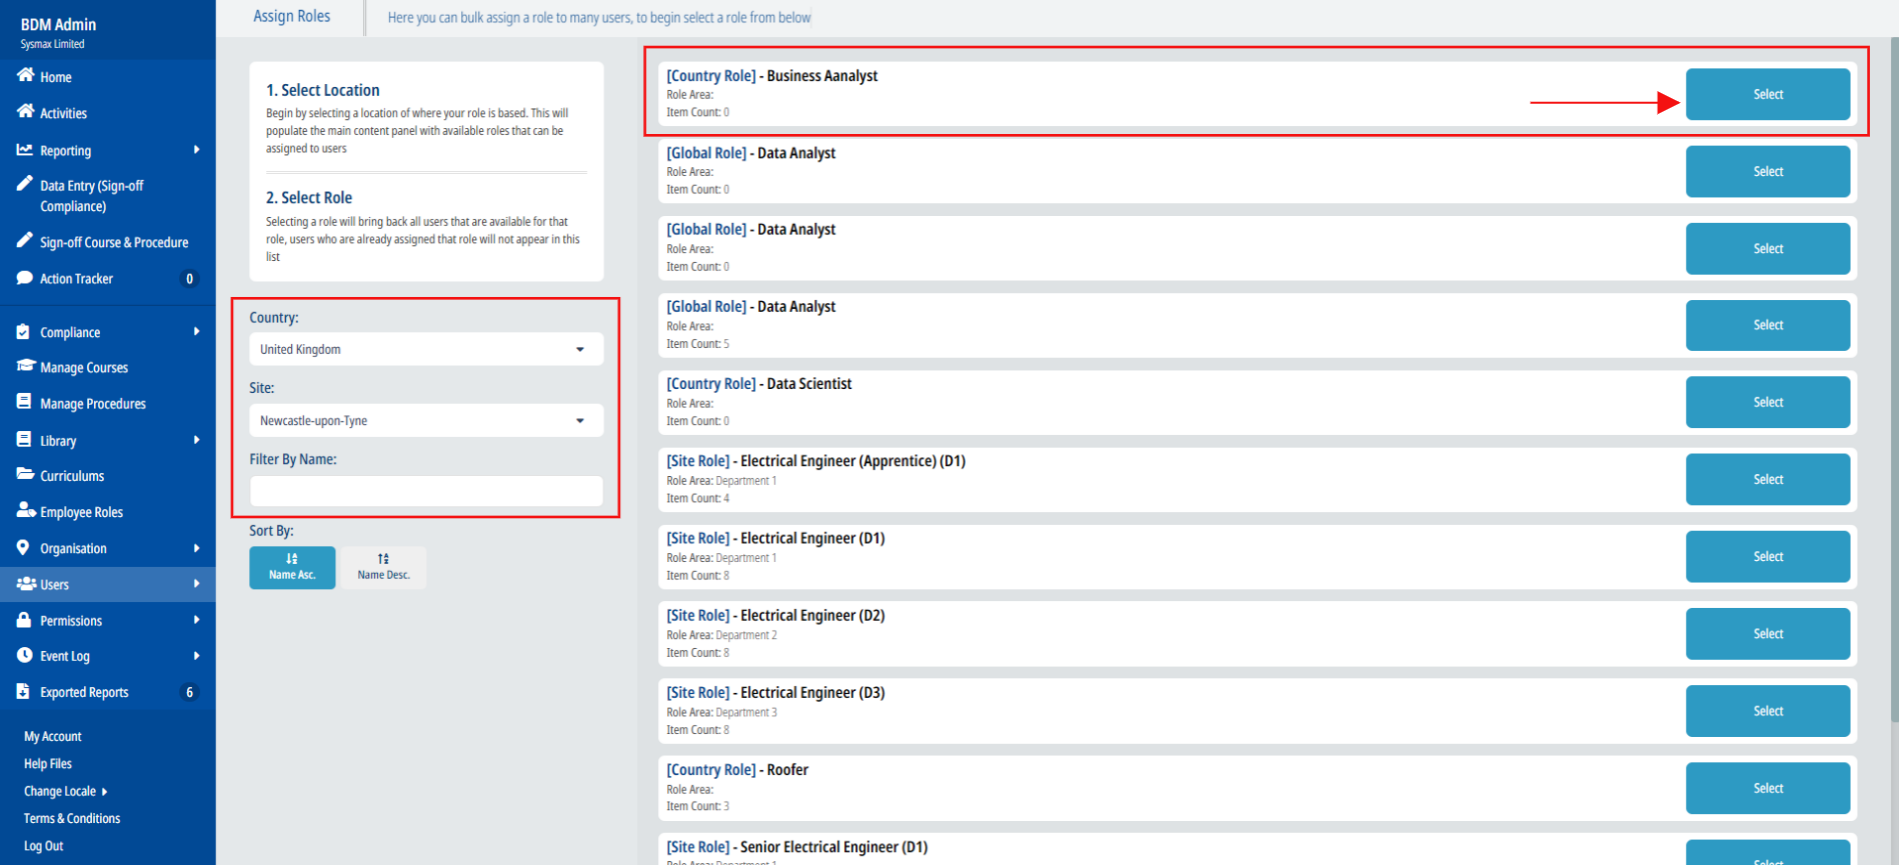Expand the Permissions submenu arrow

[x=196, y=620]
